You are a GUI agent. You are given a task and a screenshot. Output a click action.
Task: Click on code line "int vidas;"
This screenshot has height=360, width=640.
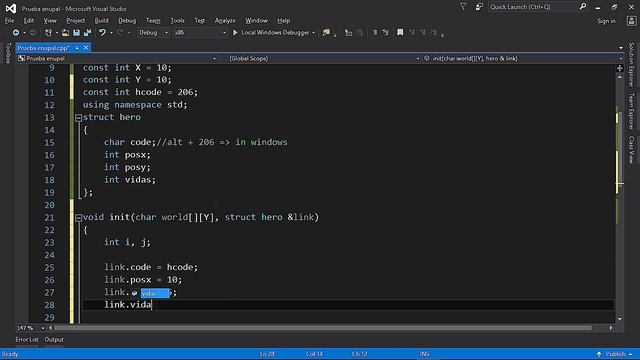(x=130, y=180)
